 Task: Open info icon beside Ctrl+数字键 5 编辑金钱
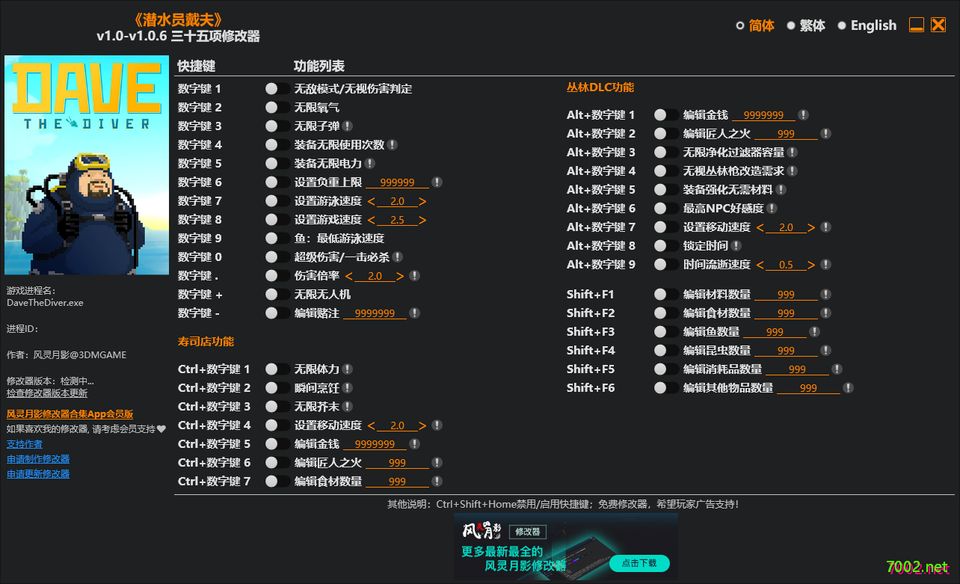click(414, 444)
